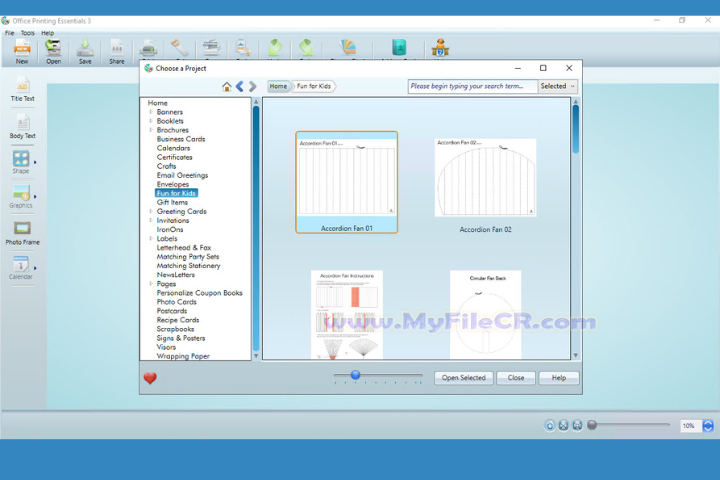Click the Share toolbar icon
Viewport: 720px width, 480px height.
click(117, 51)
